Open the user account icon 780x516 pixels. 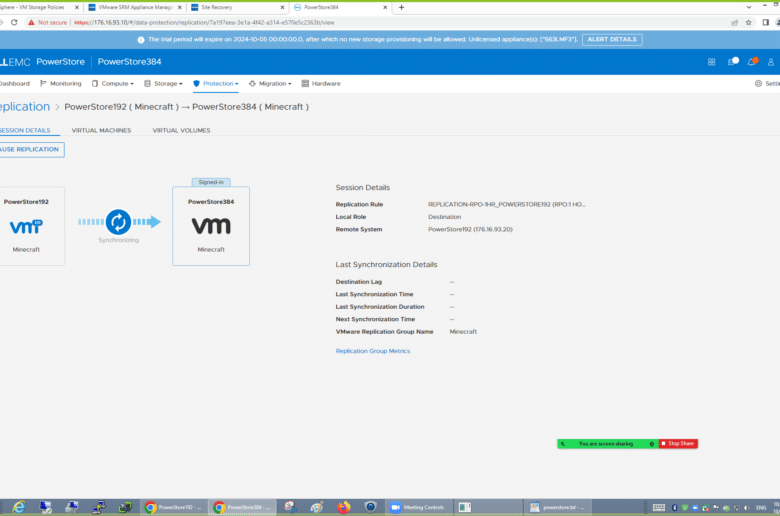tap(771, 62)
